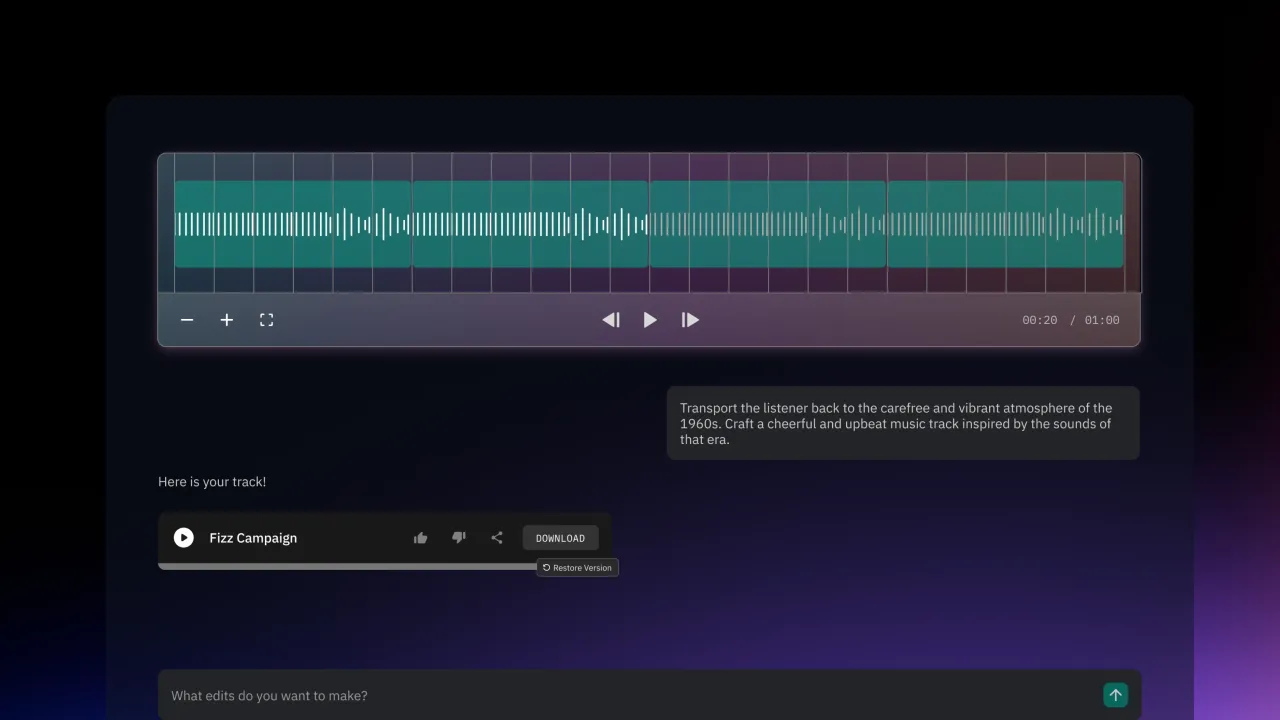
Task: Zoom out the waveform with minus icon
Action: click(x=187, y=320)
